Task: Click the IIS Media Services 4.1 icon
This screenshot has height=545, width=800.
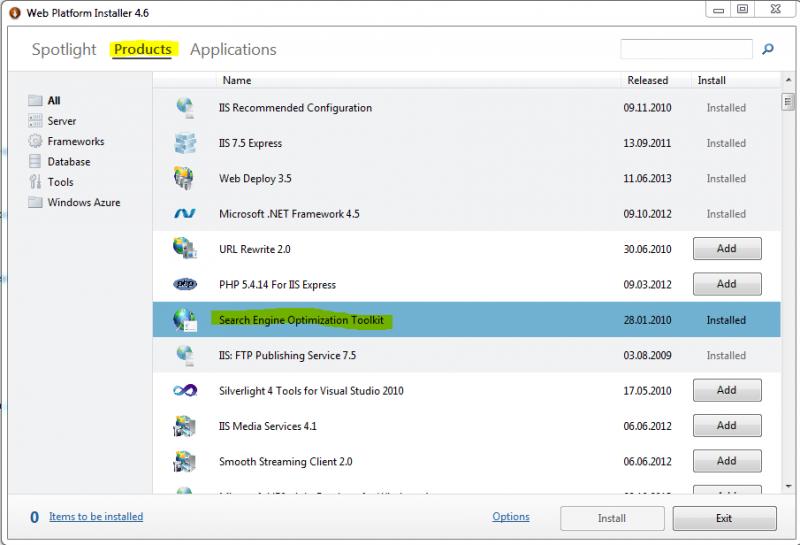Action: coord(184,426)
